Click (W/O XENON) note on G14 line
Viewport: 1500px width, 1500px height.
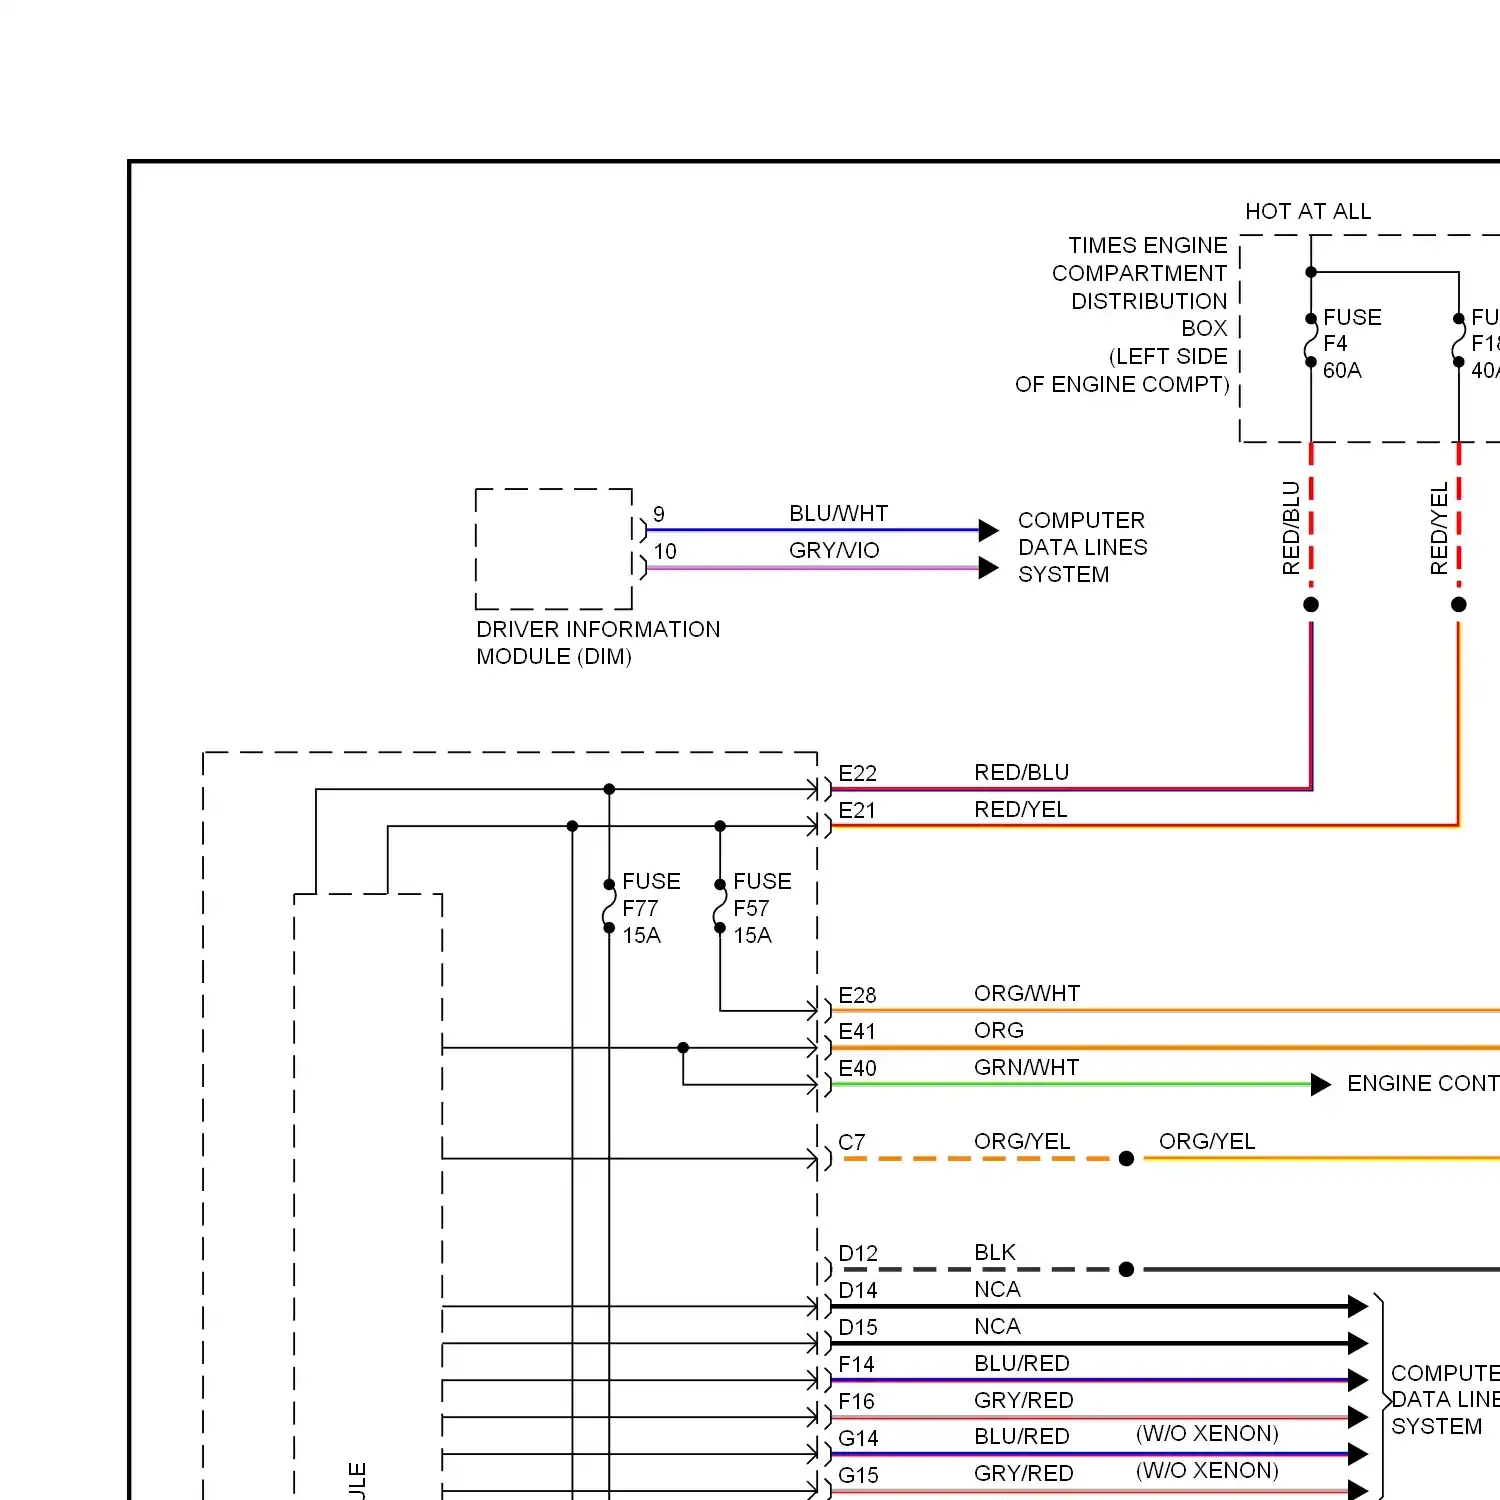(x=1207, y=1433)
